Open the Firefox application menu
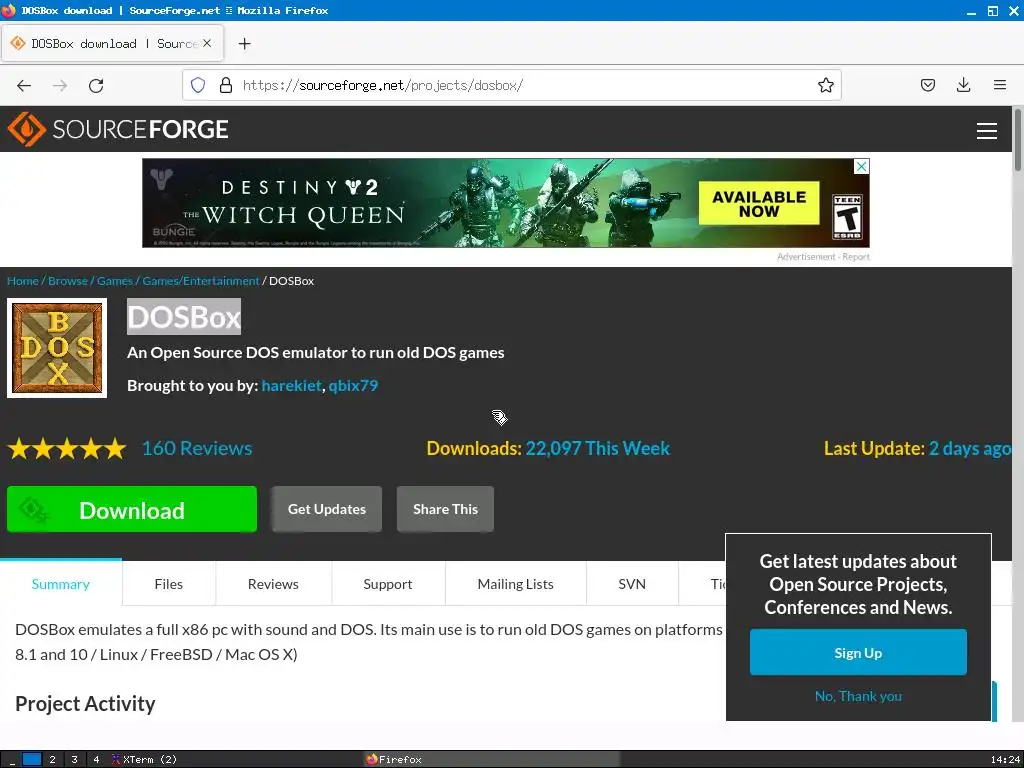This screenshot has width=1024, height=768. point(999,85)
